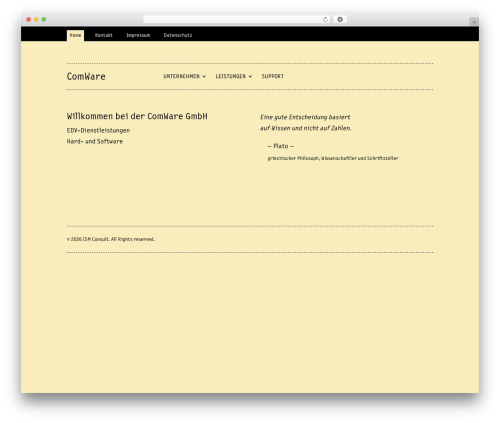
Task: Click the quote line Eine gute Entscheidung basiert
Action: tap(305, 117)
